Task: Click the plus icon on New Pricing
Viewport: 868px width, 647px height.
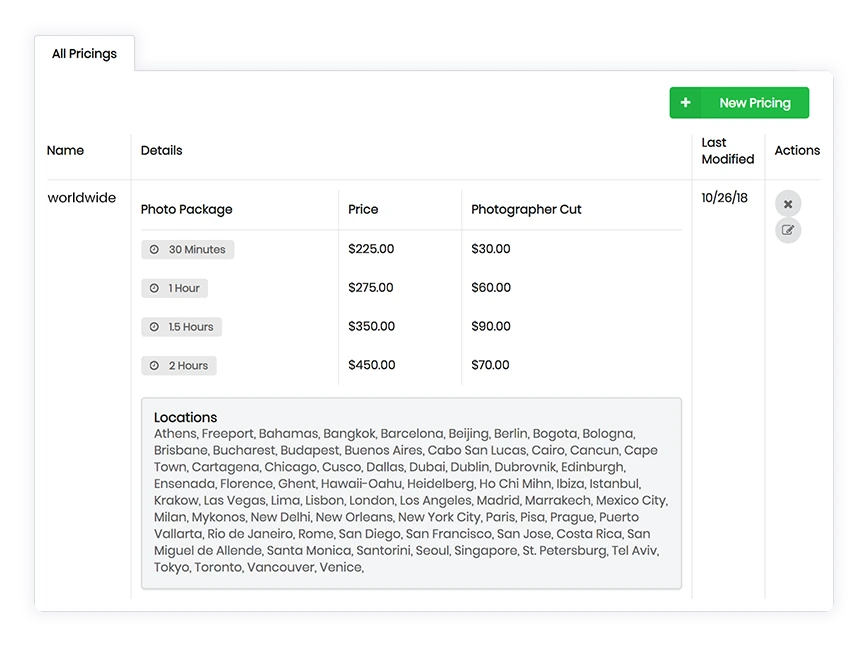Action: point(685,103)
